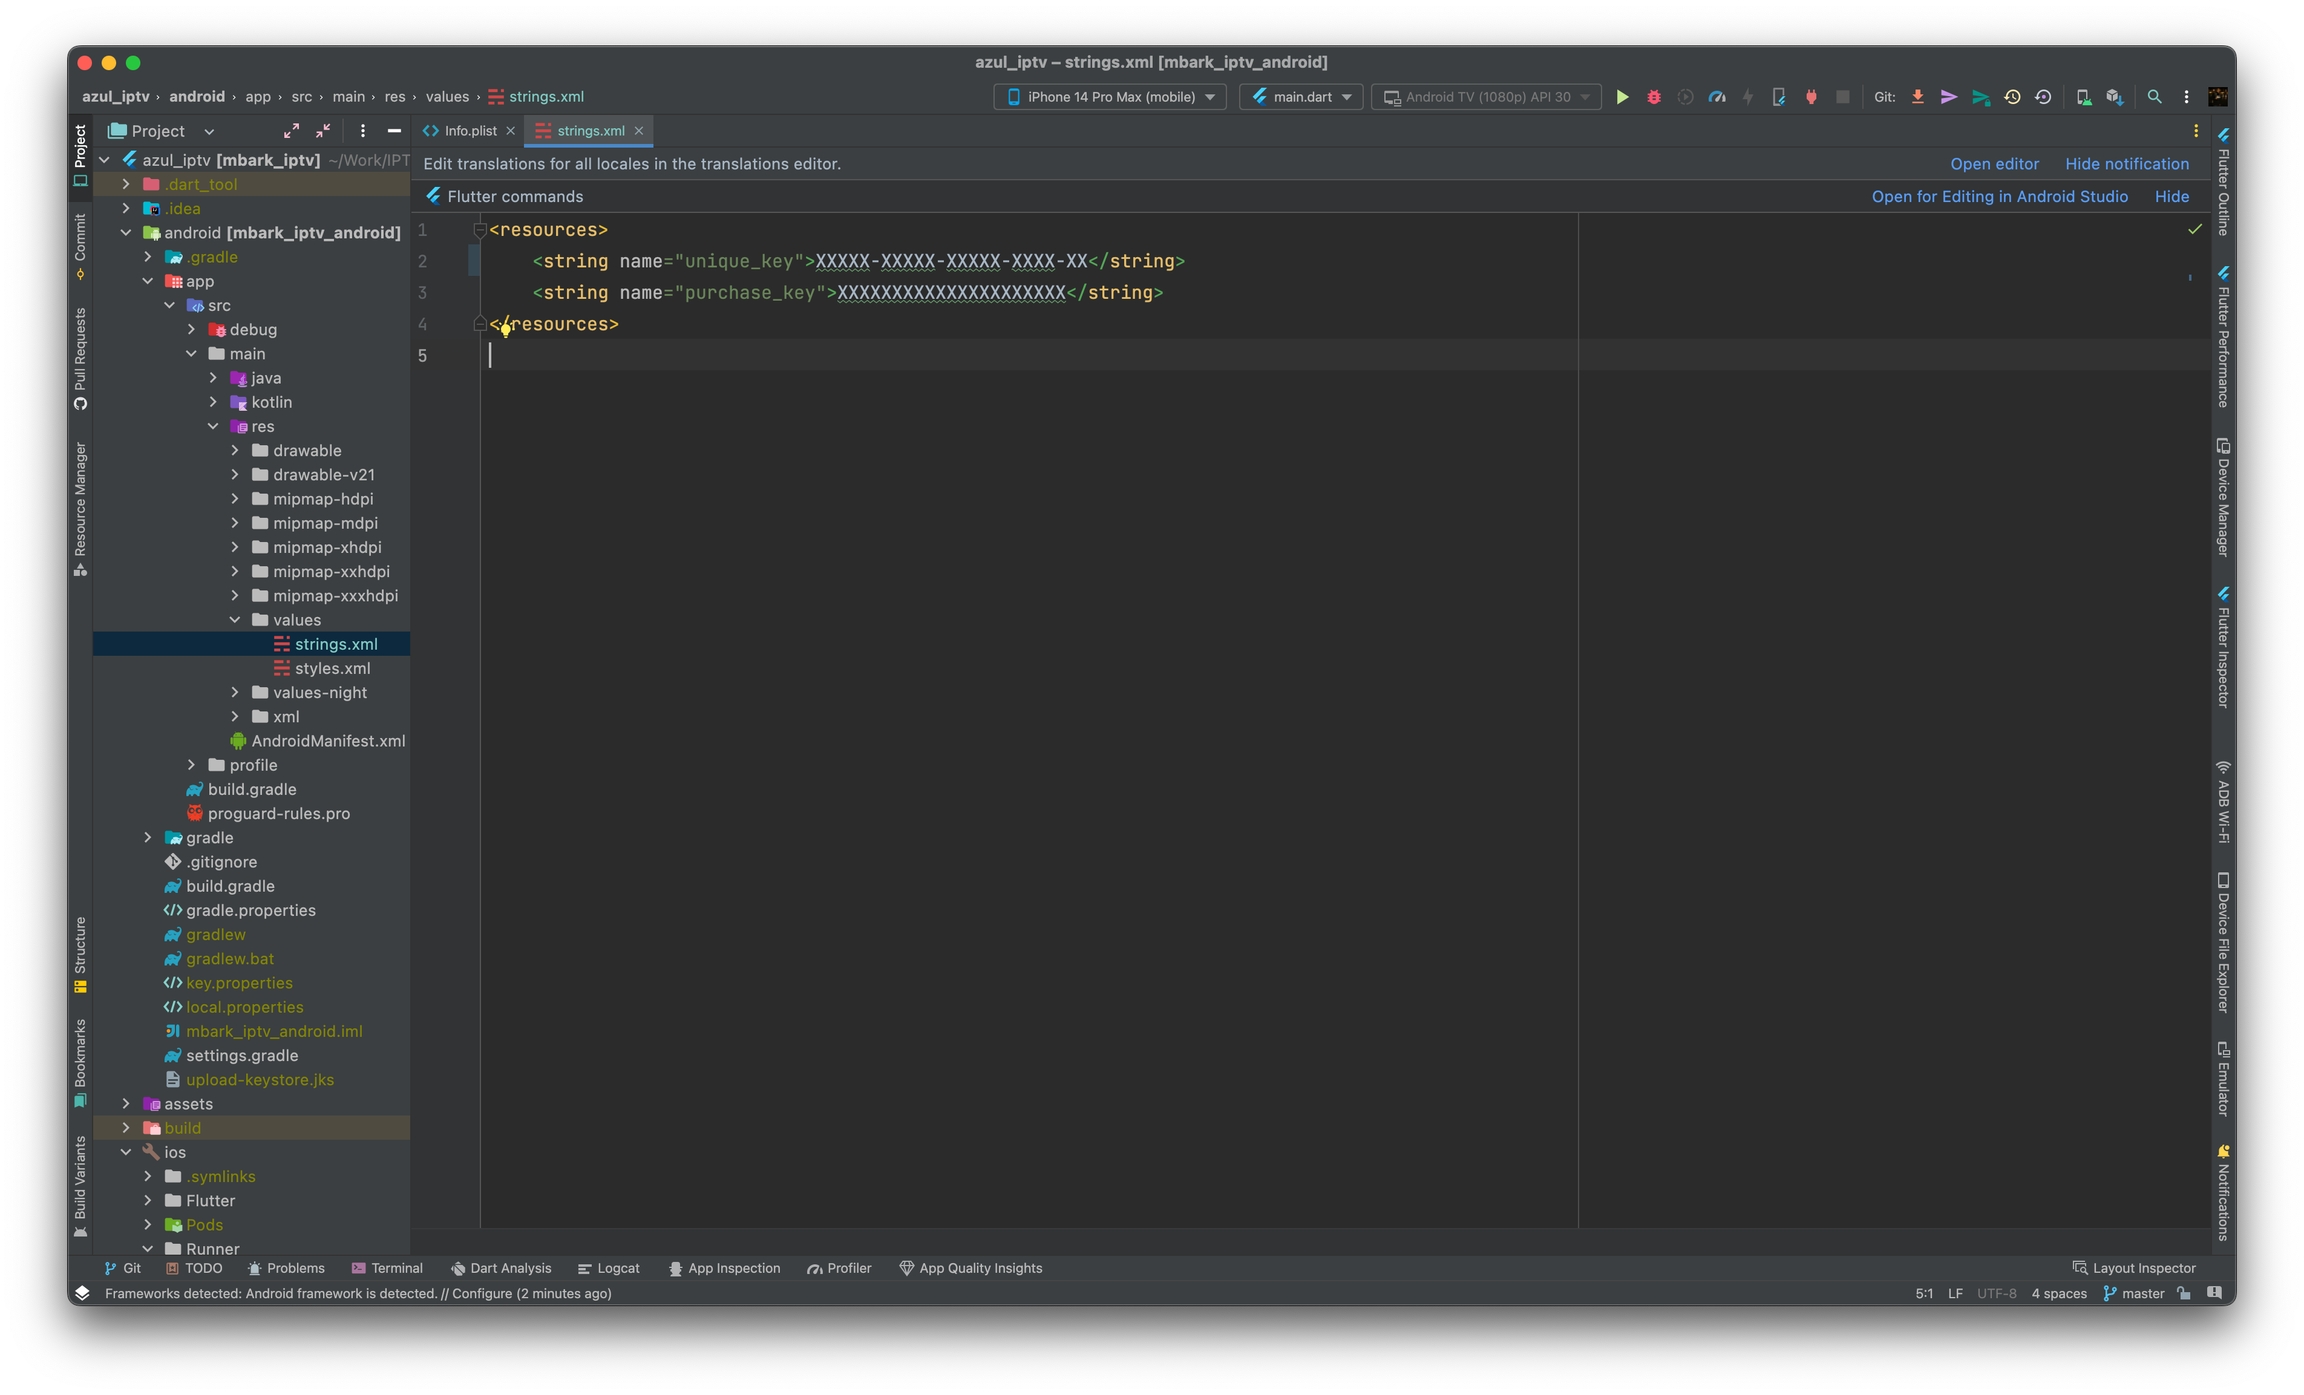Run the app with green play button
This screenshot has width=2304, height=1395.
pos(1622,97)
